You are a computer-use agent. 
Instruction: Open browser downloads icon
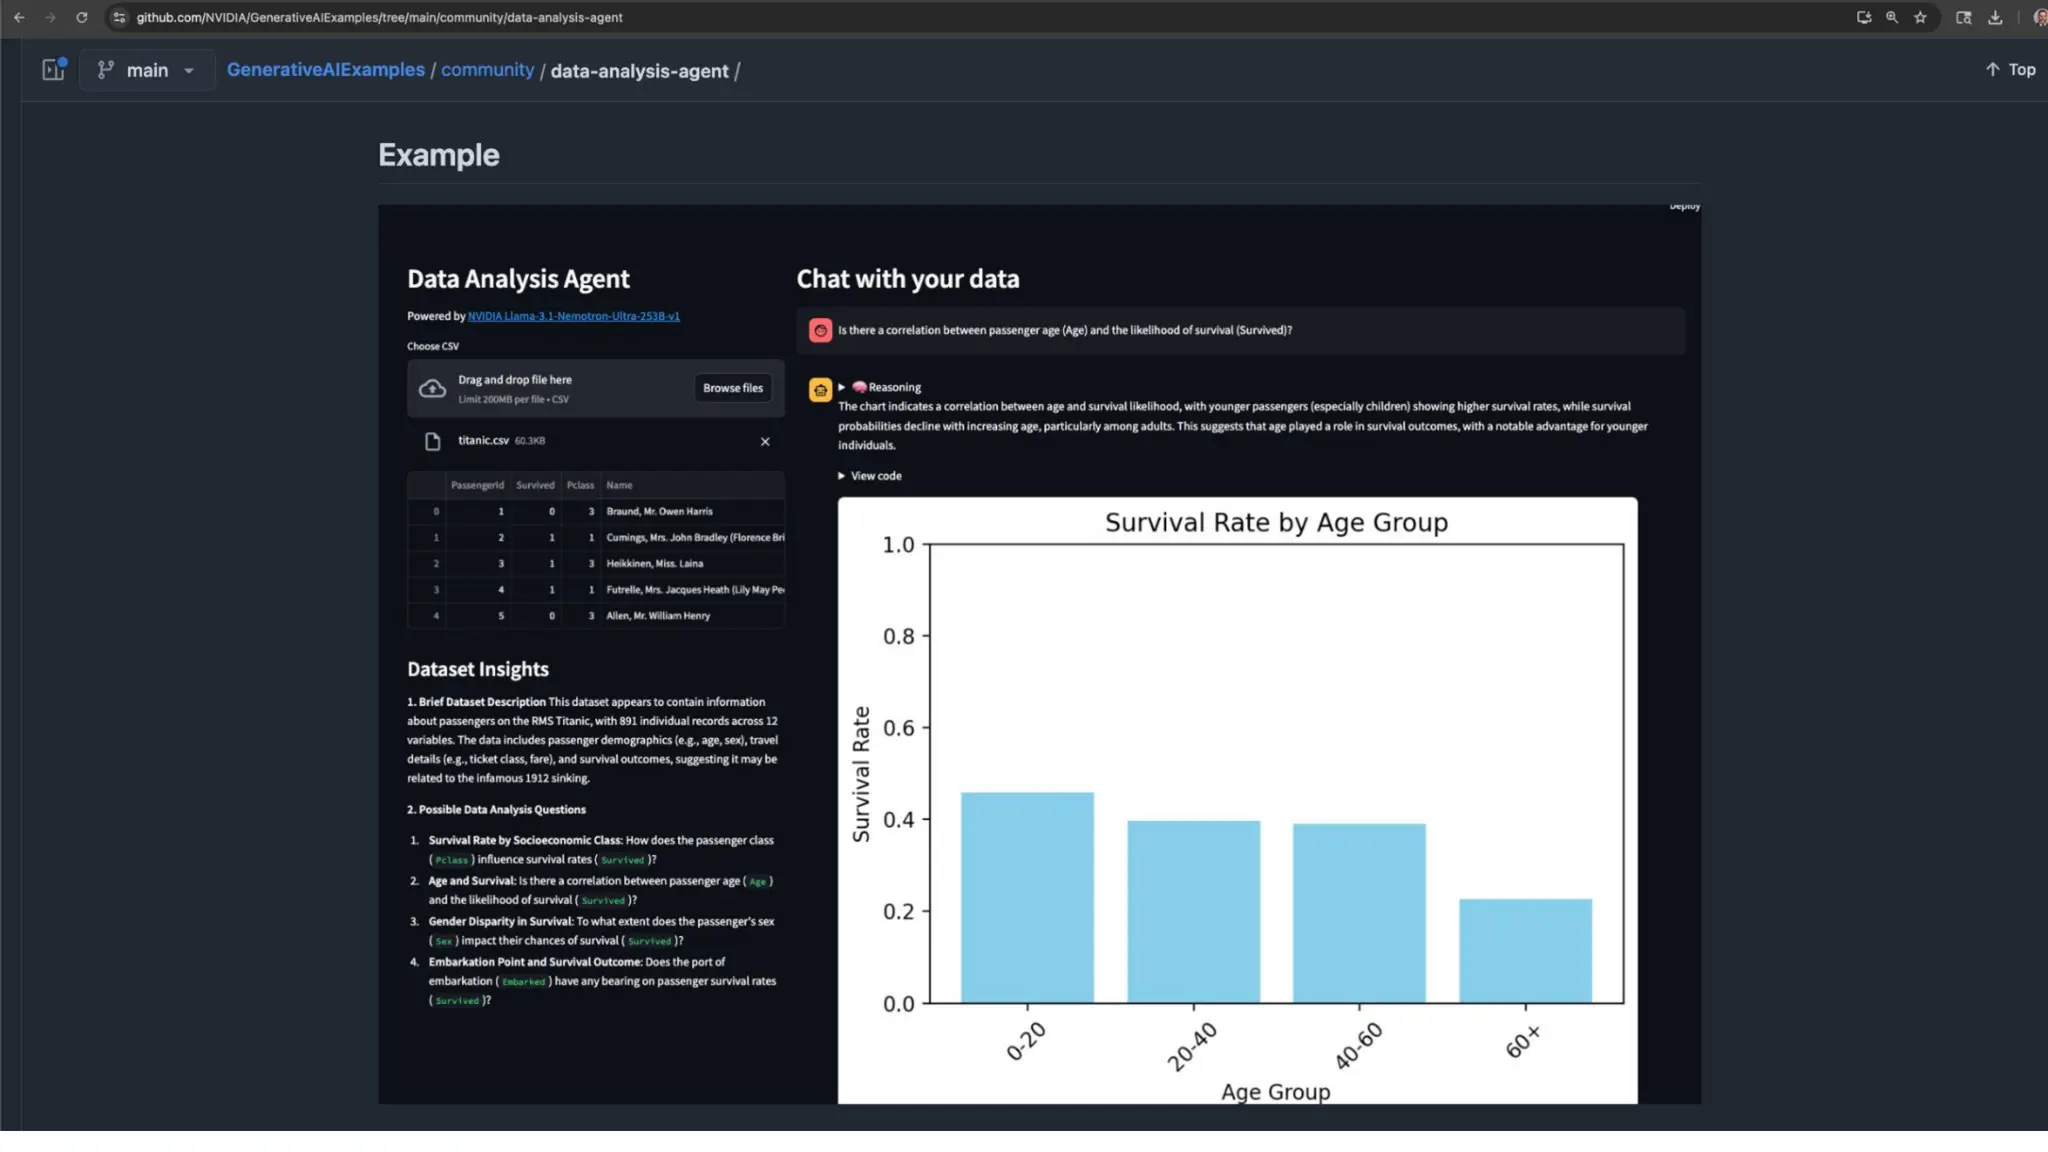click(1995, 17)
